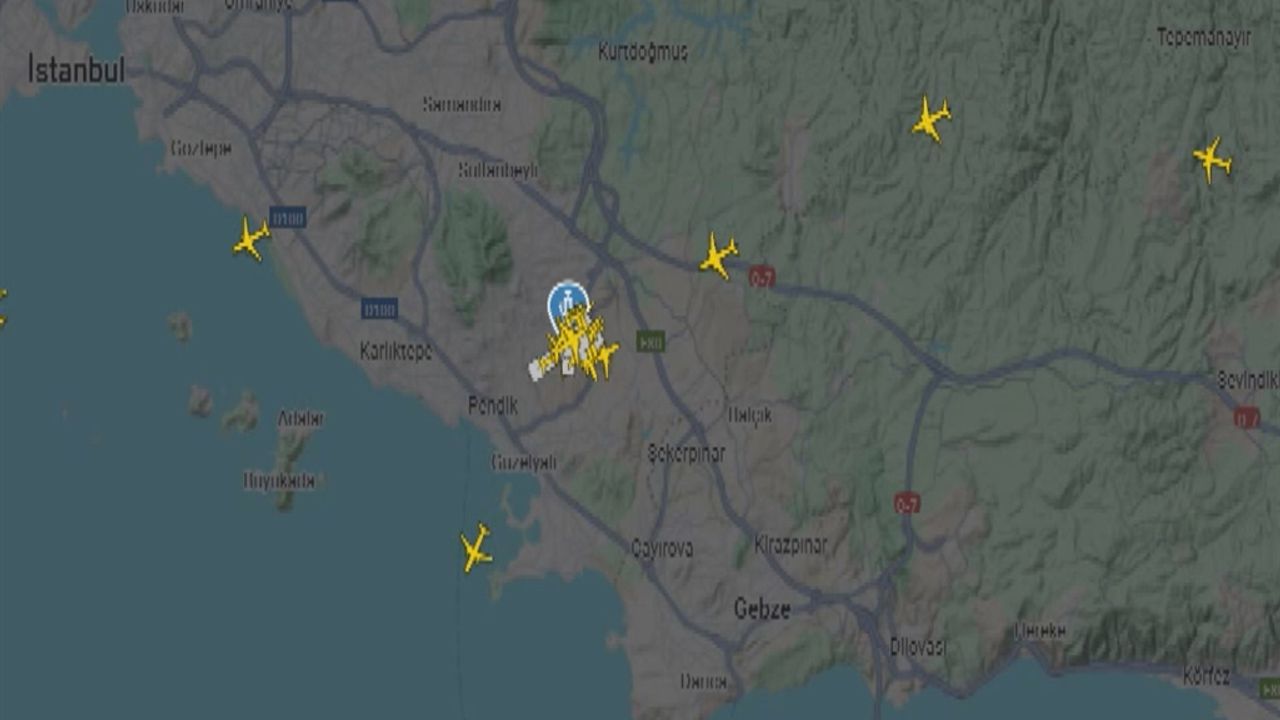Click the O-7 shield below Sevindikli
Screen dimensions: 1280x720
[1246, 418]
